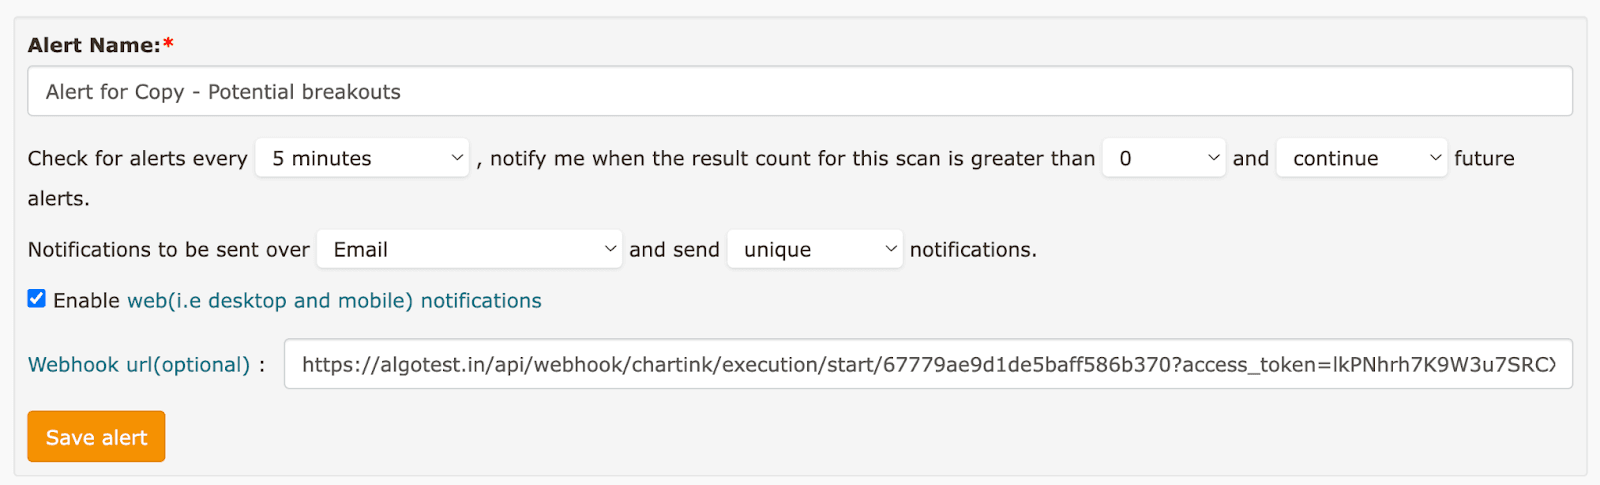Click the chevron arrow on the Email selector

click(x=610, y=249)
